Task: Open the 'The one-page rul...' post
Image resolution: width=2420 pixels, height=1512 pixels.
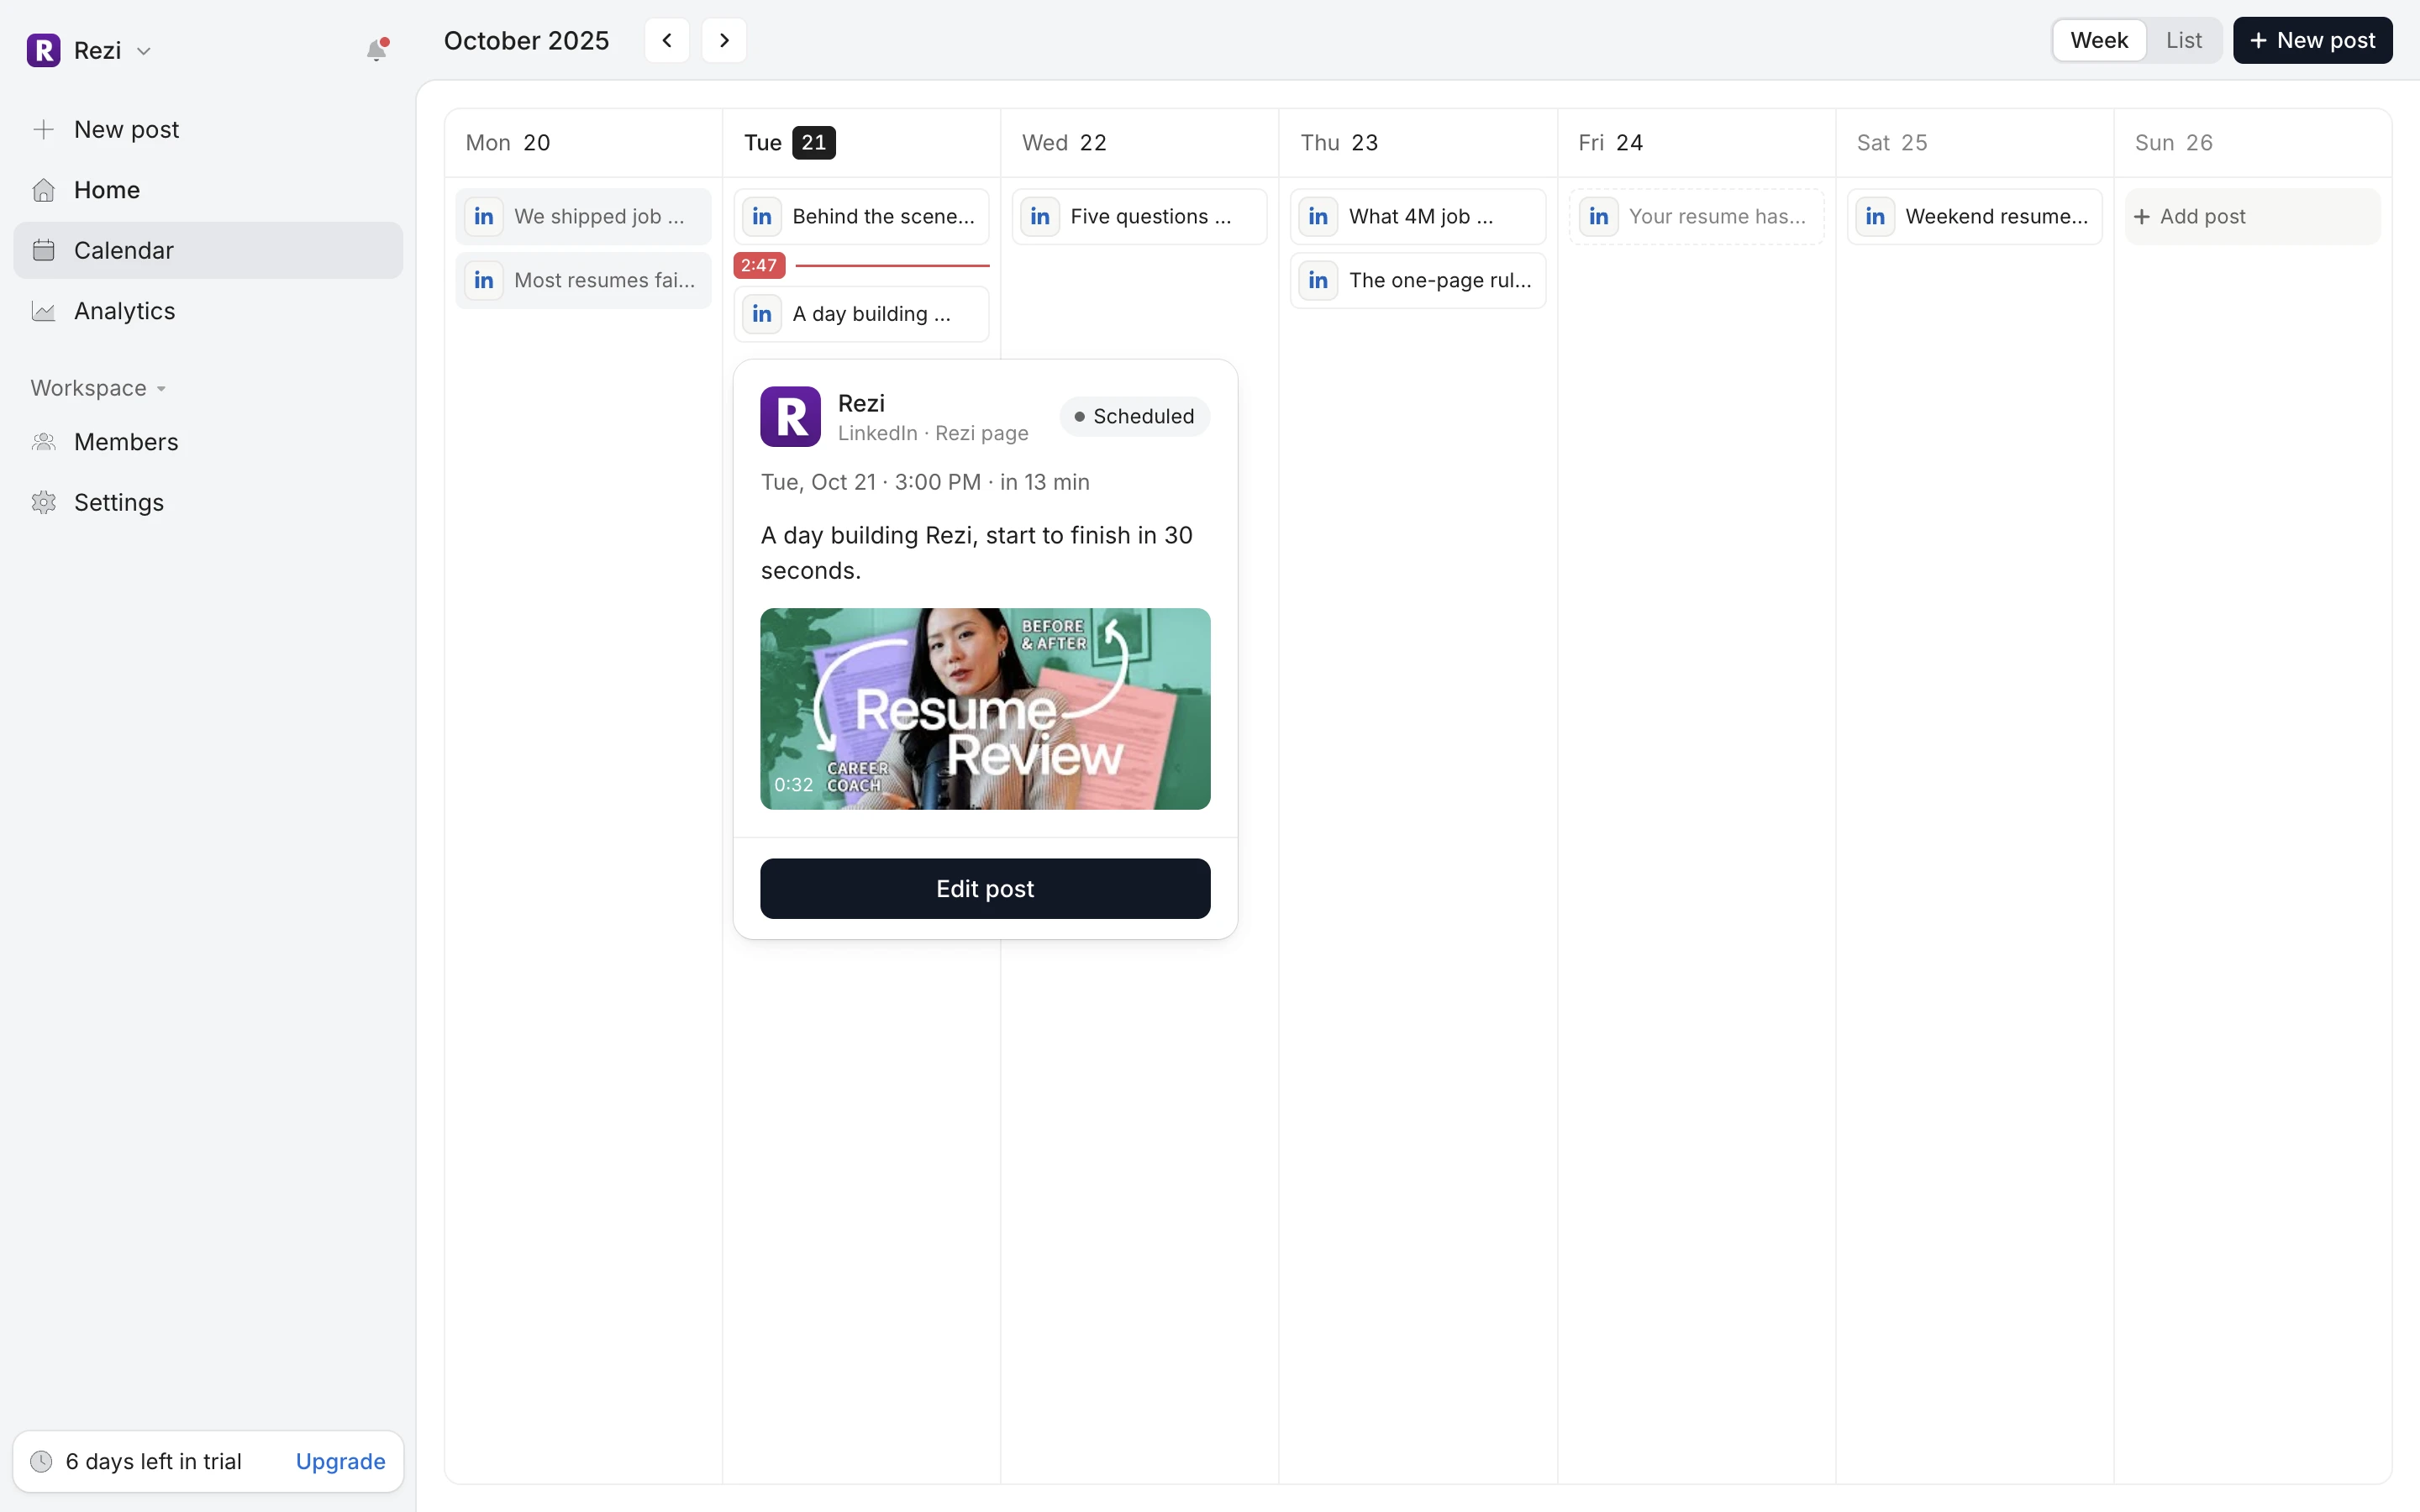Action: [1418, 280]
